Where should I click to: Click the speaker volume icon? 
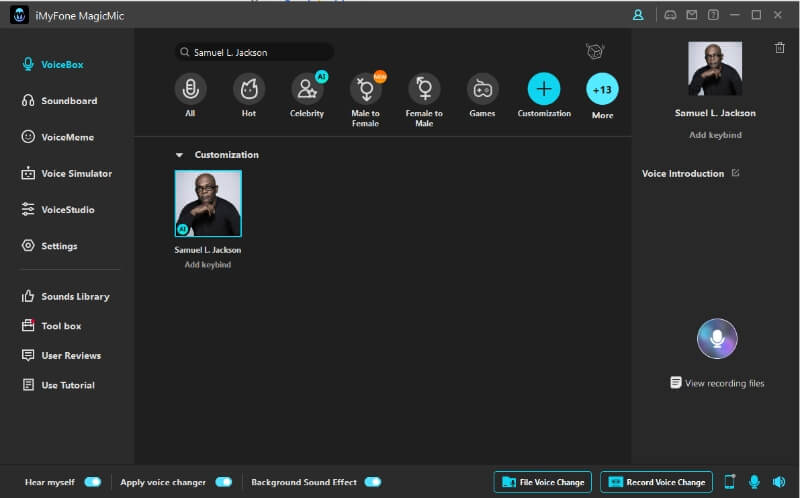(779, 481)
